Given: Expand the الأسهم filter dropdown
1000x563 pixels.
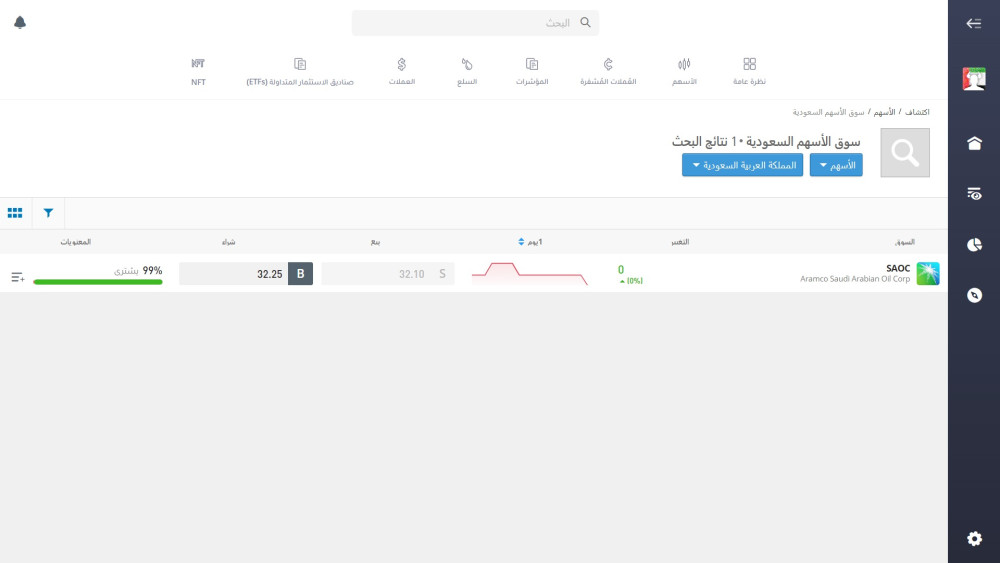Looking at the screenshot, I should [836, 165].
